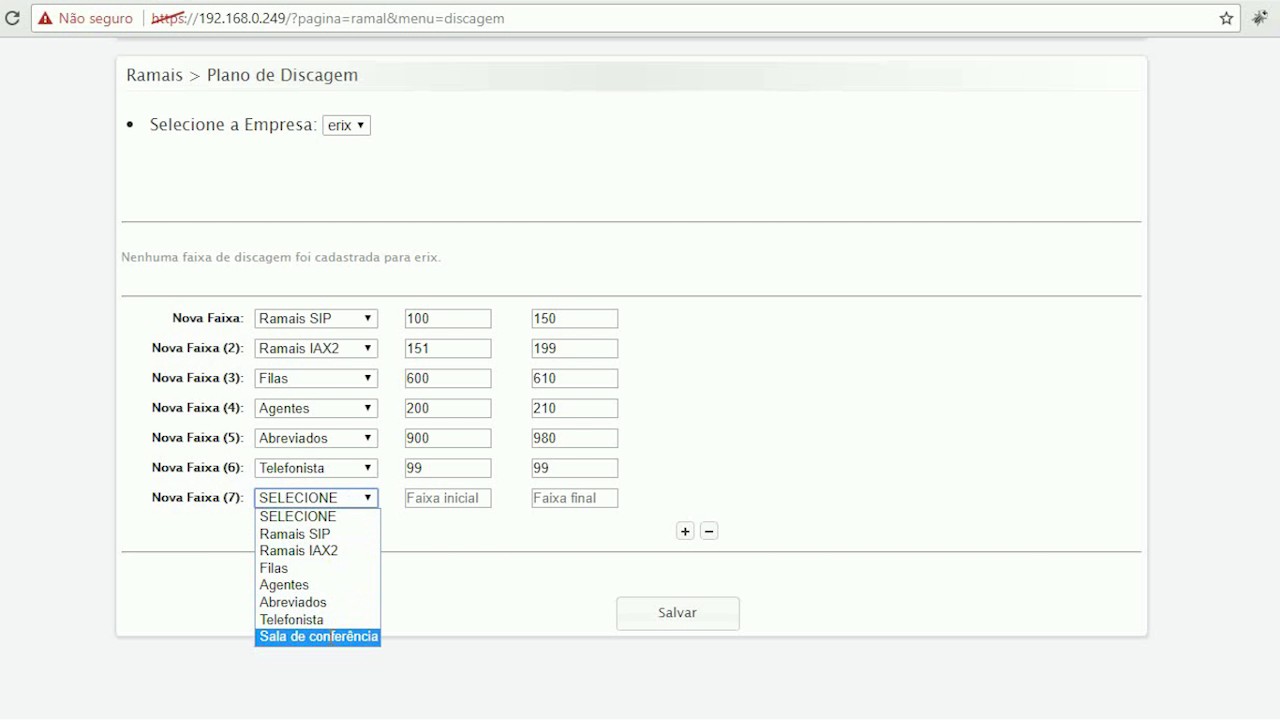This screenshot has height=720, width=1280.
Task: Choose SELECIONE in the open list
Action: tap(318, 517)
